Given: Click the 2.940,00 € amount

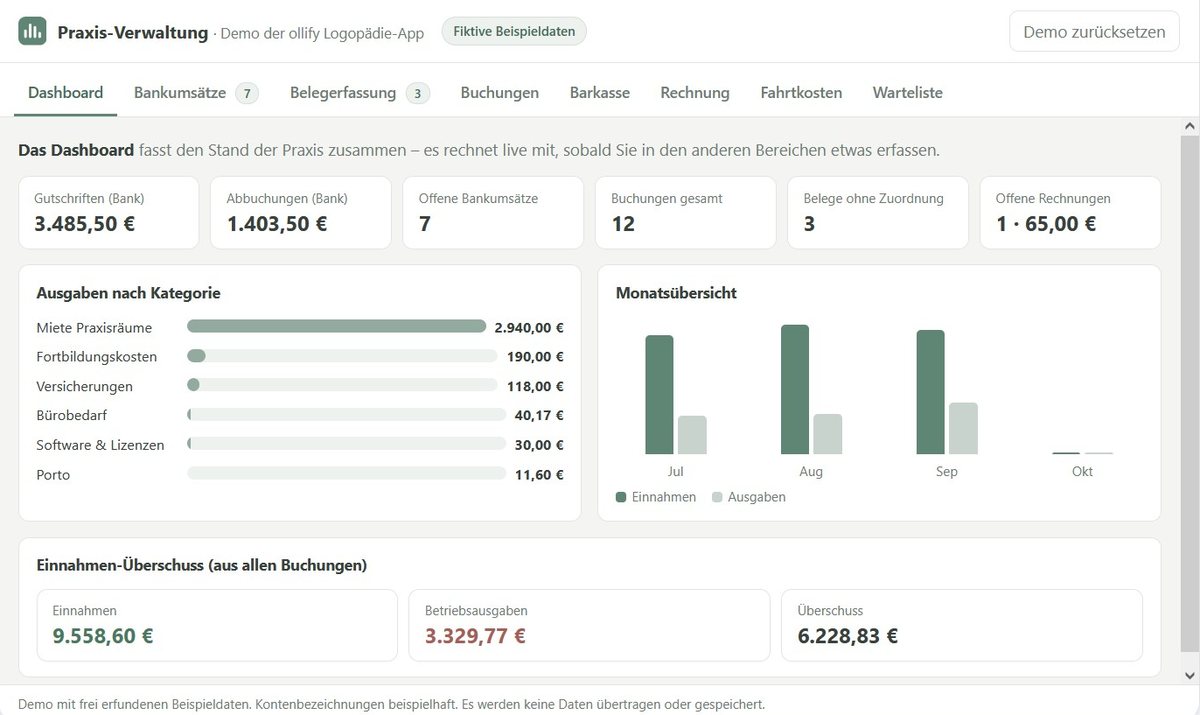Looking at the screenshot, I should pyautogui.click(x=529, y=327).
